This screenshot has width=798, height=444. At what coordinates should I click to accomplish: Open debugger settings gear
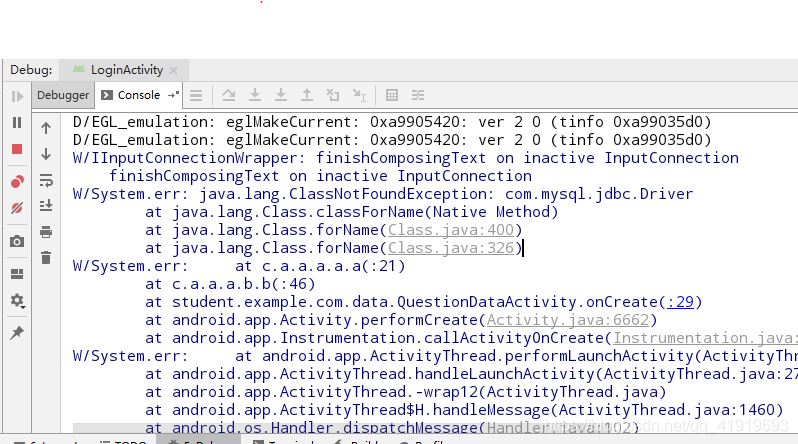tap(17, 301)
